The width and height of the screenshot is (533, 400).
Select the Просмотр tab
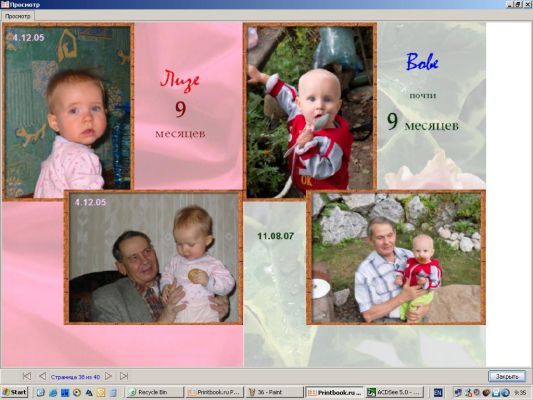pyautogui.click(x=18, y=16)
